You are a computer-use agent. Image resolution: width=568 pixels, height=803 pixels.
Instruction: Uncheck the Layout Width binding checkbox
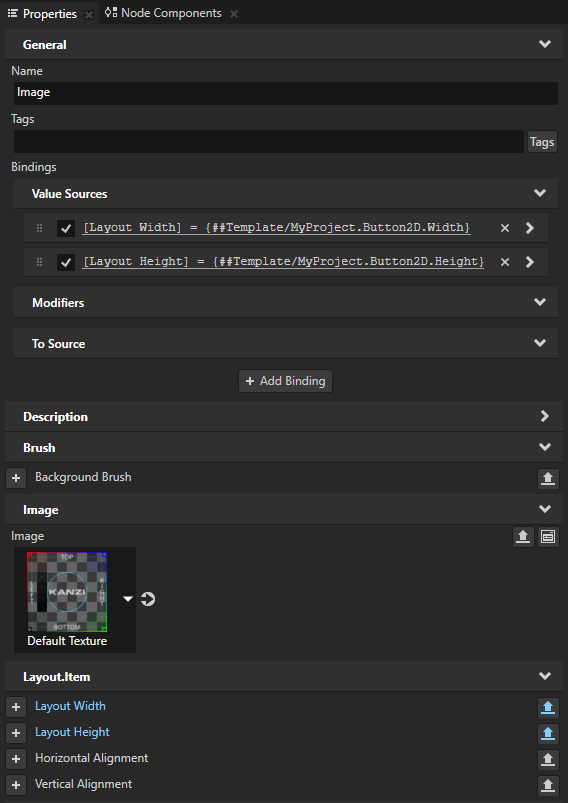[x=66, y=228]
